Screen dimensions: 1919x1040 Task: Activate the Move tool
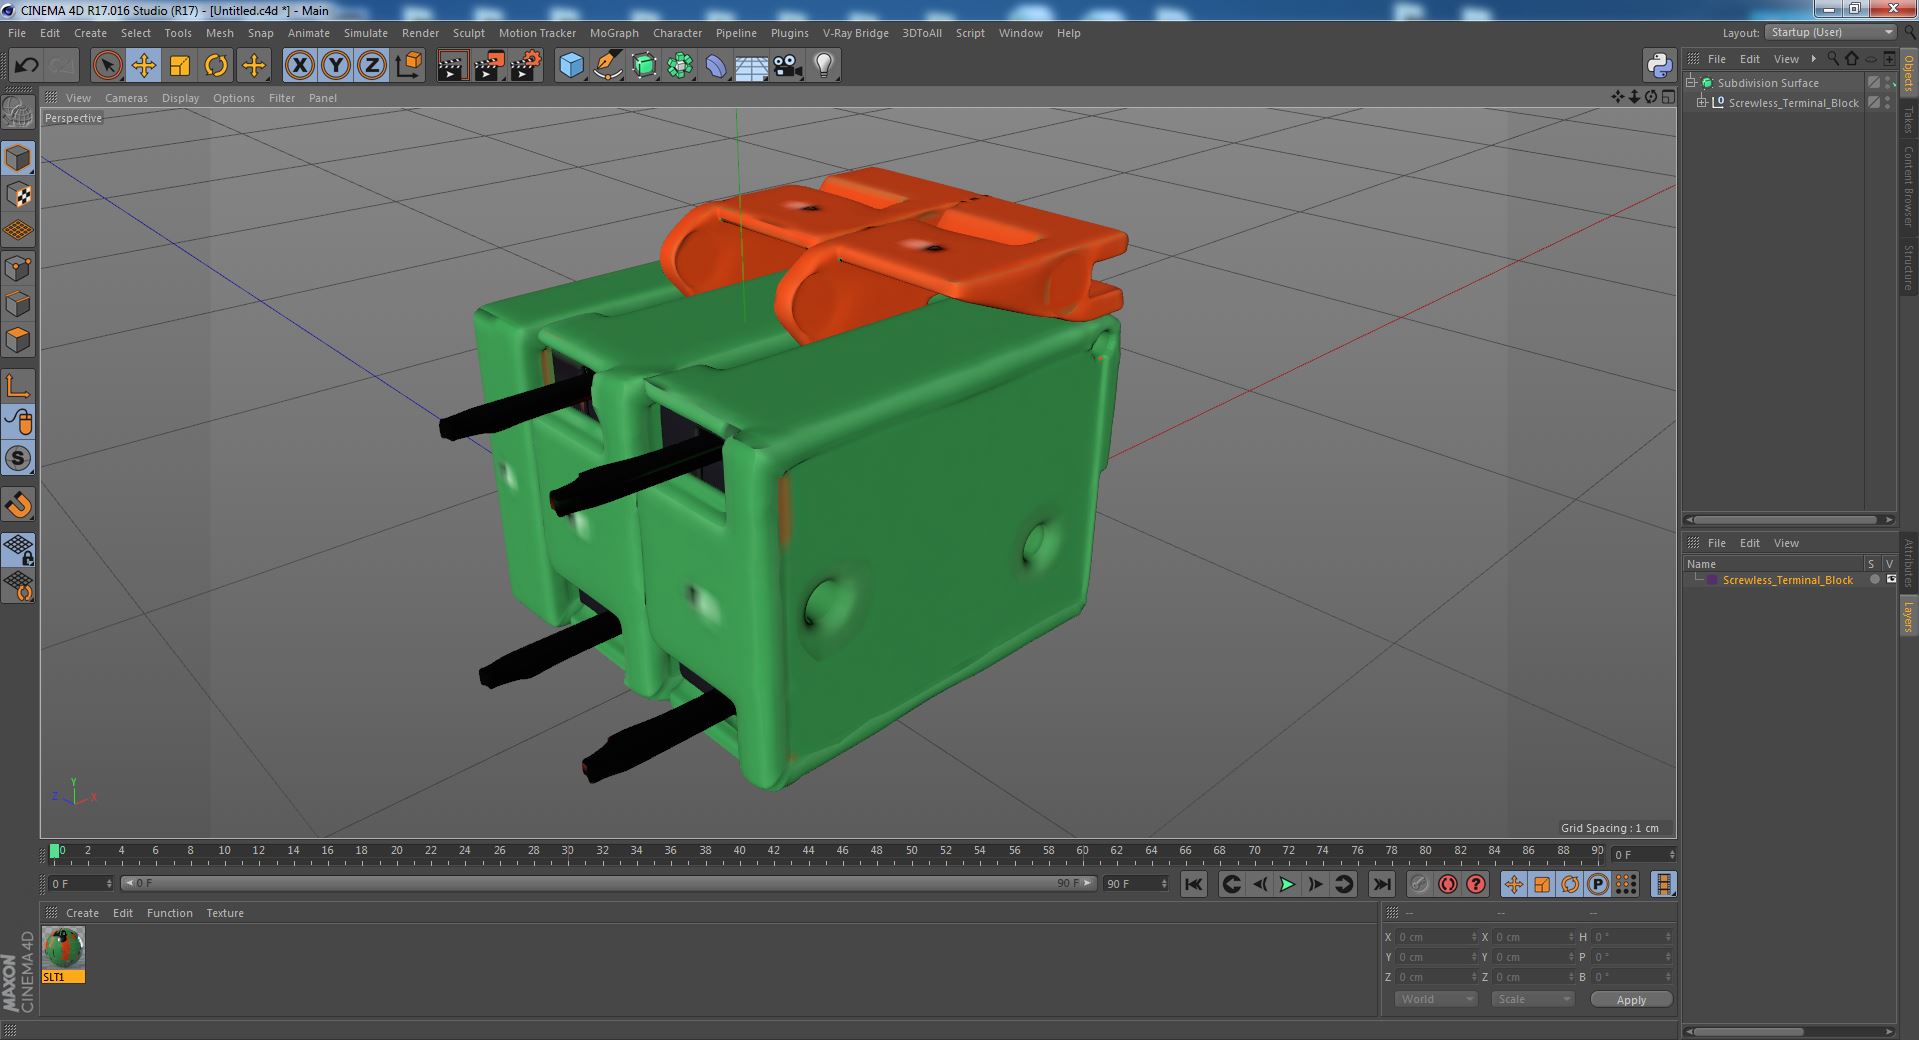[x=143, y=66]
